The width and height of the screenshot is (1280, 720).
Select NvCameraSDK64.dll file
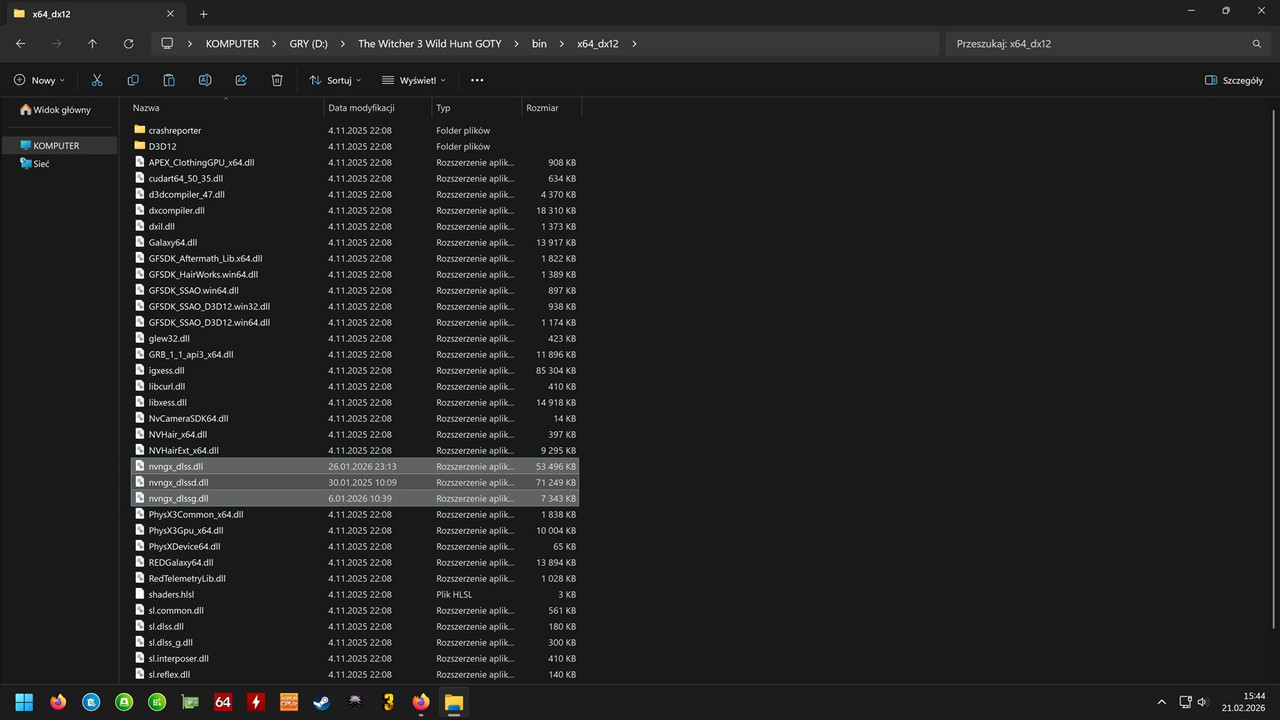[355, 418]
